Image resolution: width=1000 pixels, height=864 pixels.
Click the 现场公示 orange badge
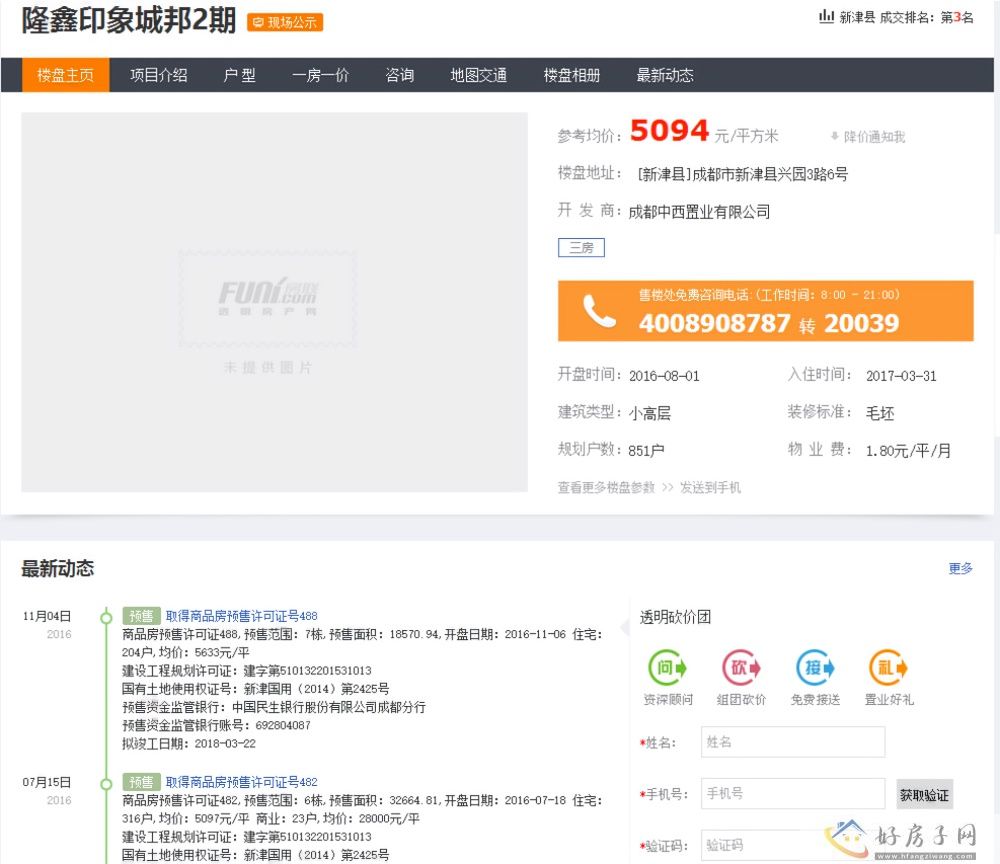(285, 22)
